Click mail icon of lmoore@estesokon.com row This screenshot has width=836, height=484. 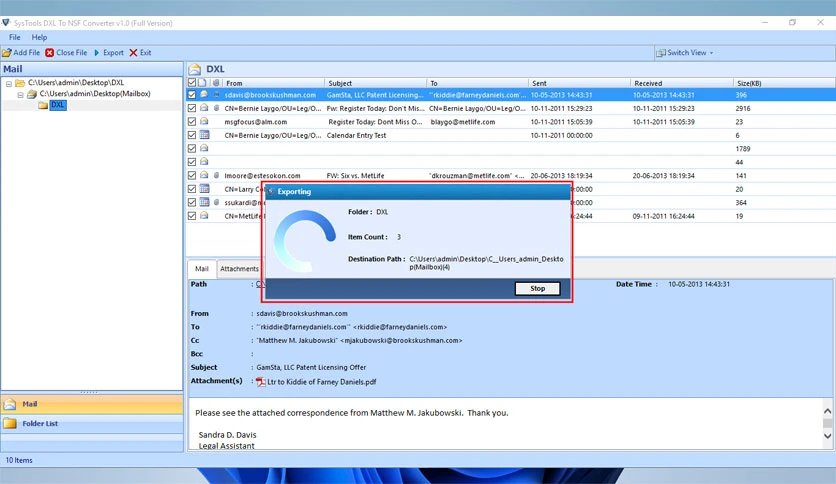coord(204,175)
